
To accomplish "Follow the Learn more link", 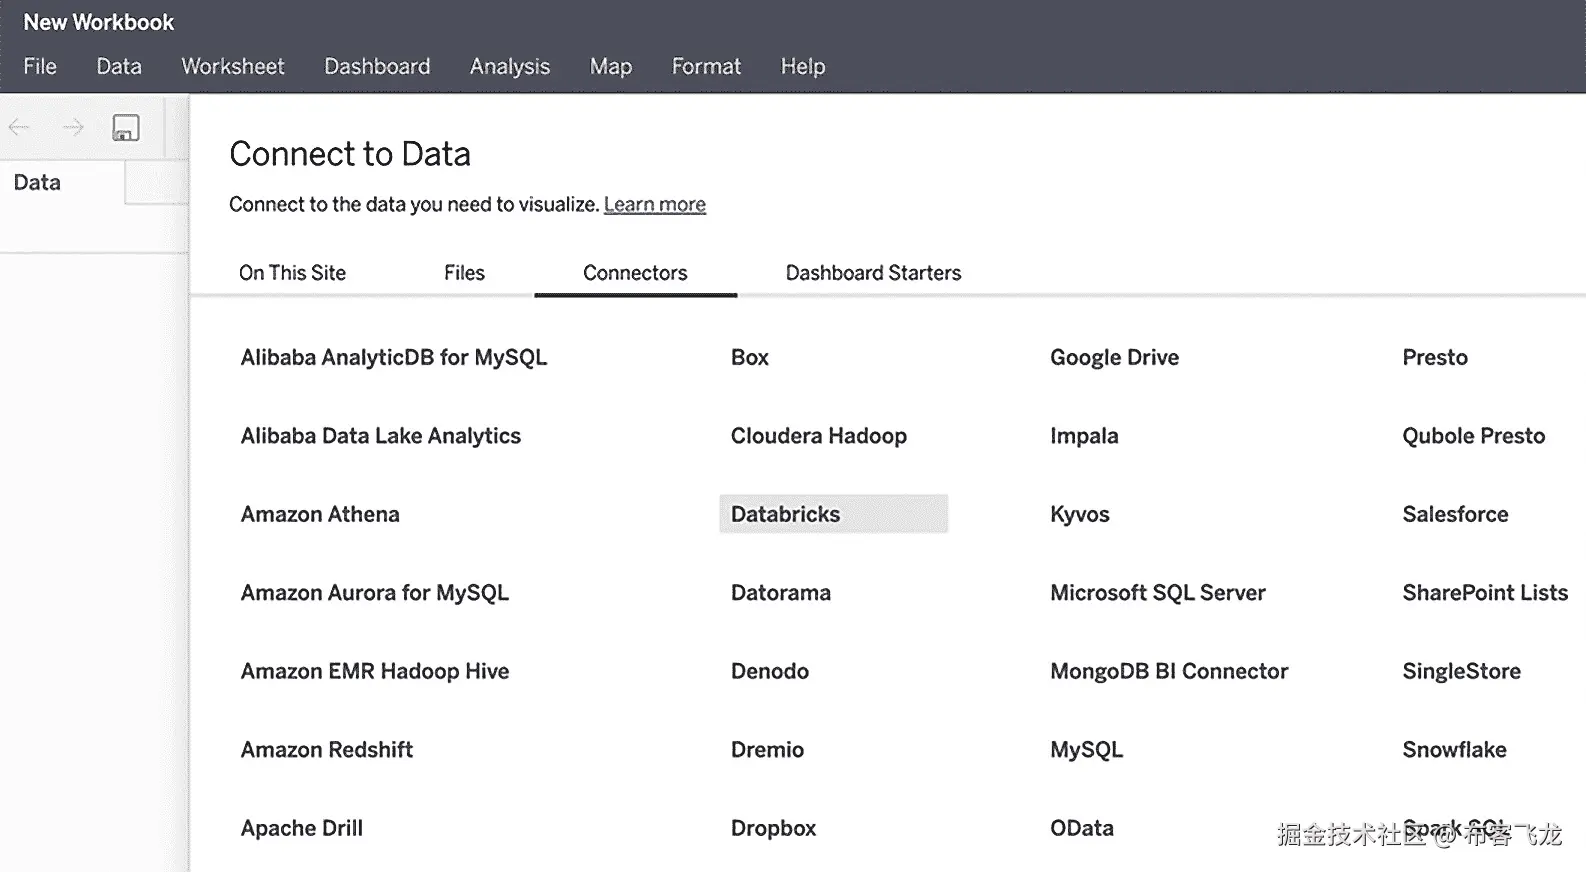I will [655, 204].
